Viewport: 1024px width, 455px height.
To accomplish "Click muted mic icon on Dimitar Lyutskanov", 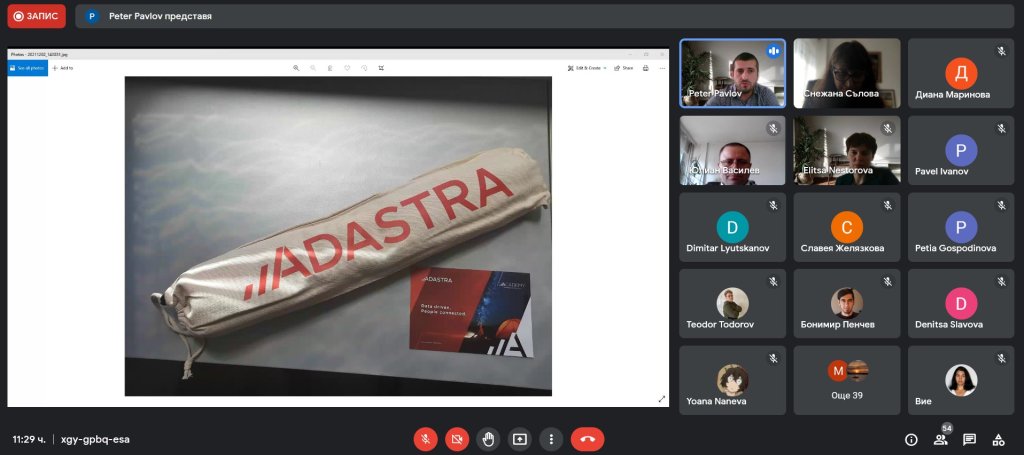I will pos(773,205).
